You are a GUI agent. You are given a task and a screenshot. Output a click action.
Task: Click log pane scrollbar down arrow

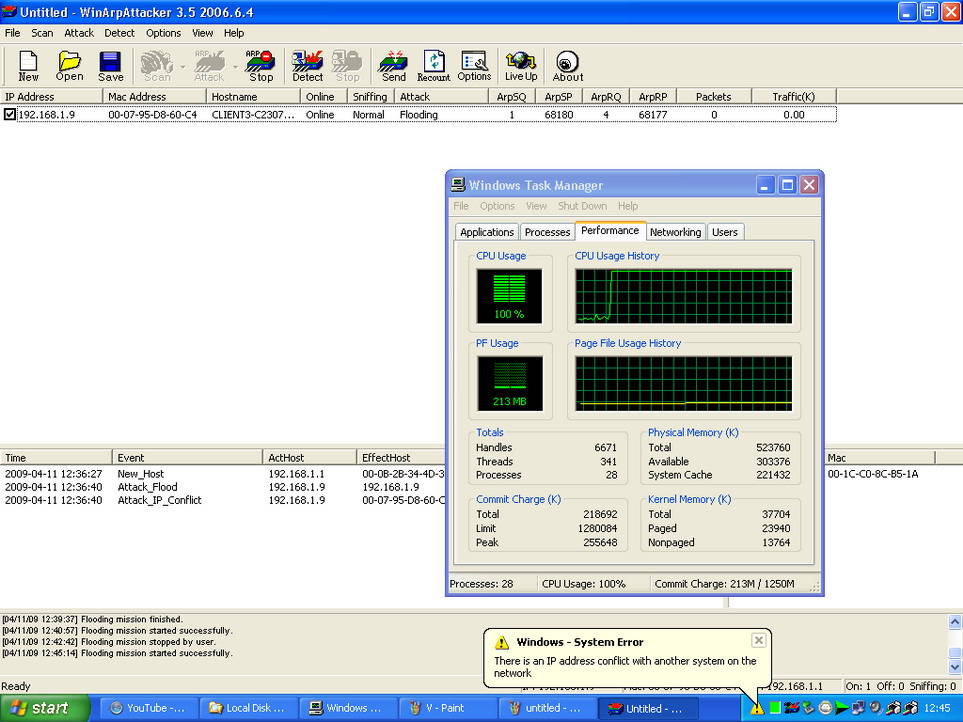[x=955, y=666]
